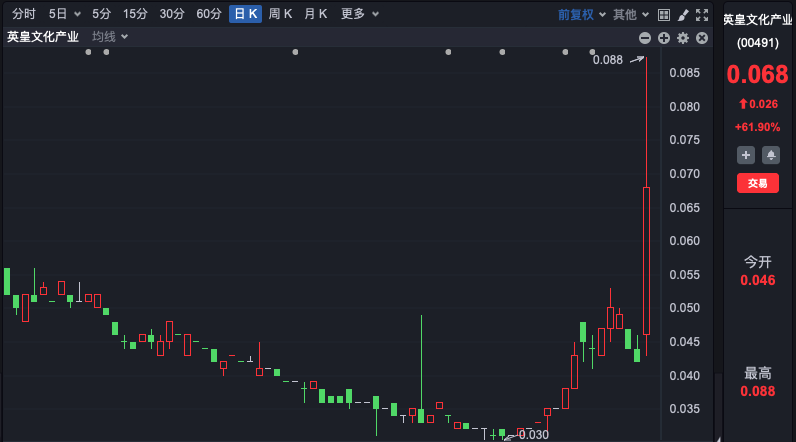Open the chart grid layout icon

click(x=664, y=15)
